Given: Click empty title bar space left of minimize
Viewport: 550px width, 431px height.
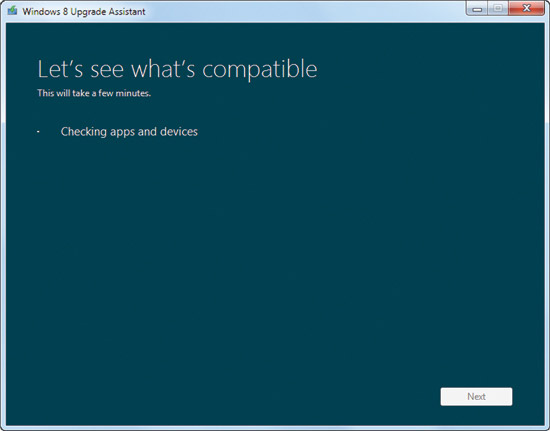Looking at the screenshot, I should (305, 11).
